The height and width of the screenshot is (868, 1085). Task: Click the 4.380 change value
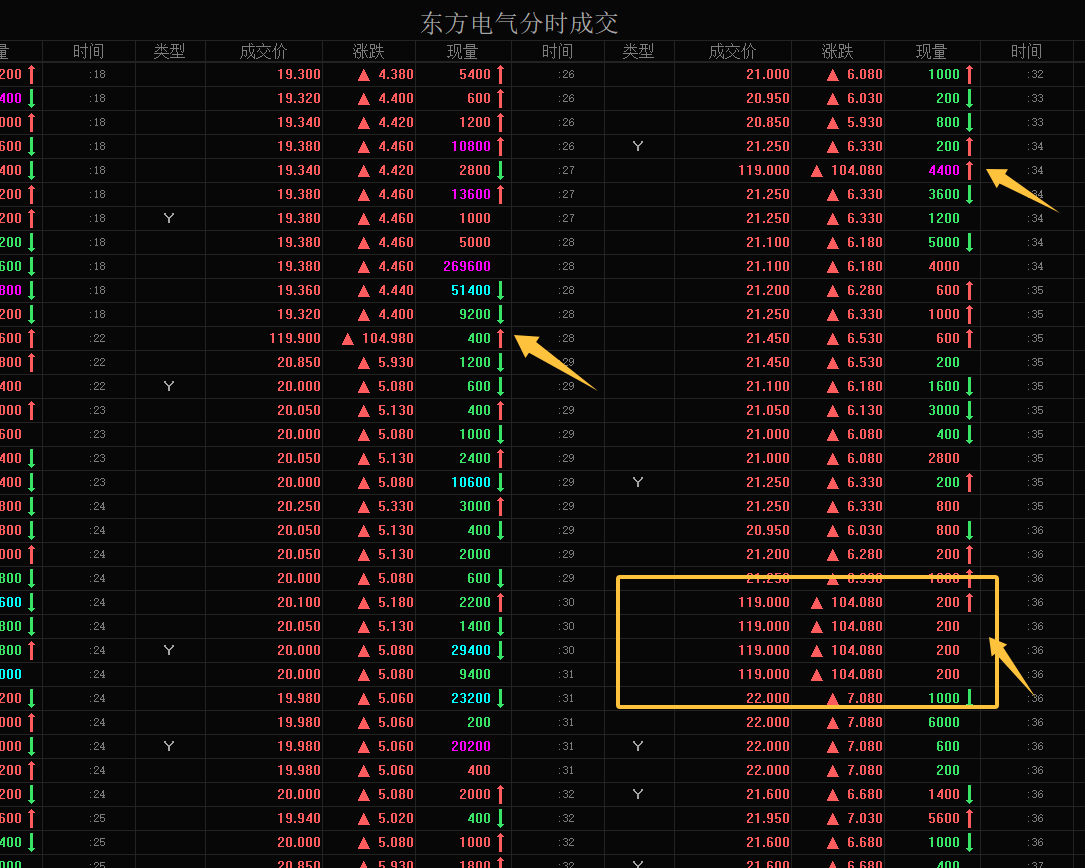396,74
